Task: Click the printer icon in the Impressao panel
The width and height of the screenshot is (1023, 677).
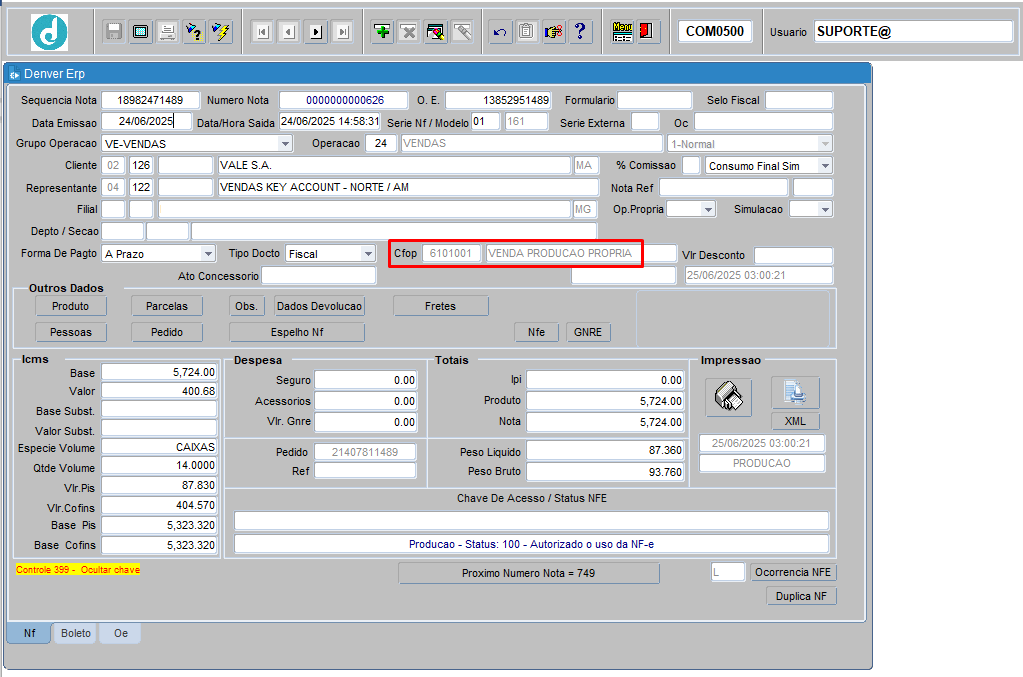Action: (728, 397)
